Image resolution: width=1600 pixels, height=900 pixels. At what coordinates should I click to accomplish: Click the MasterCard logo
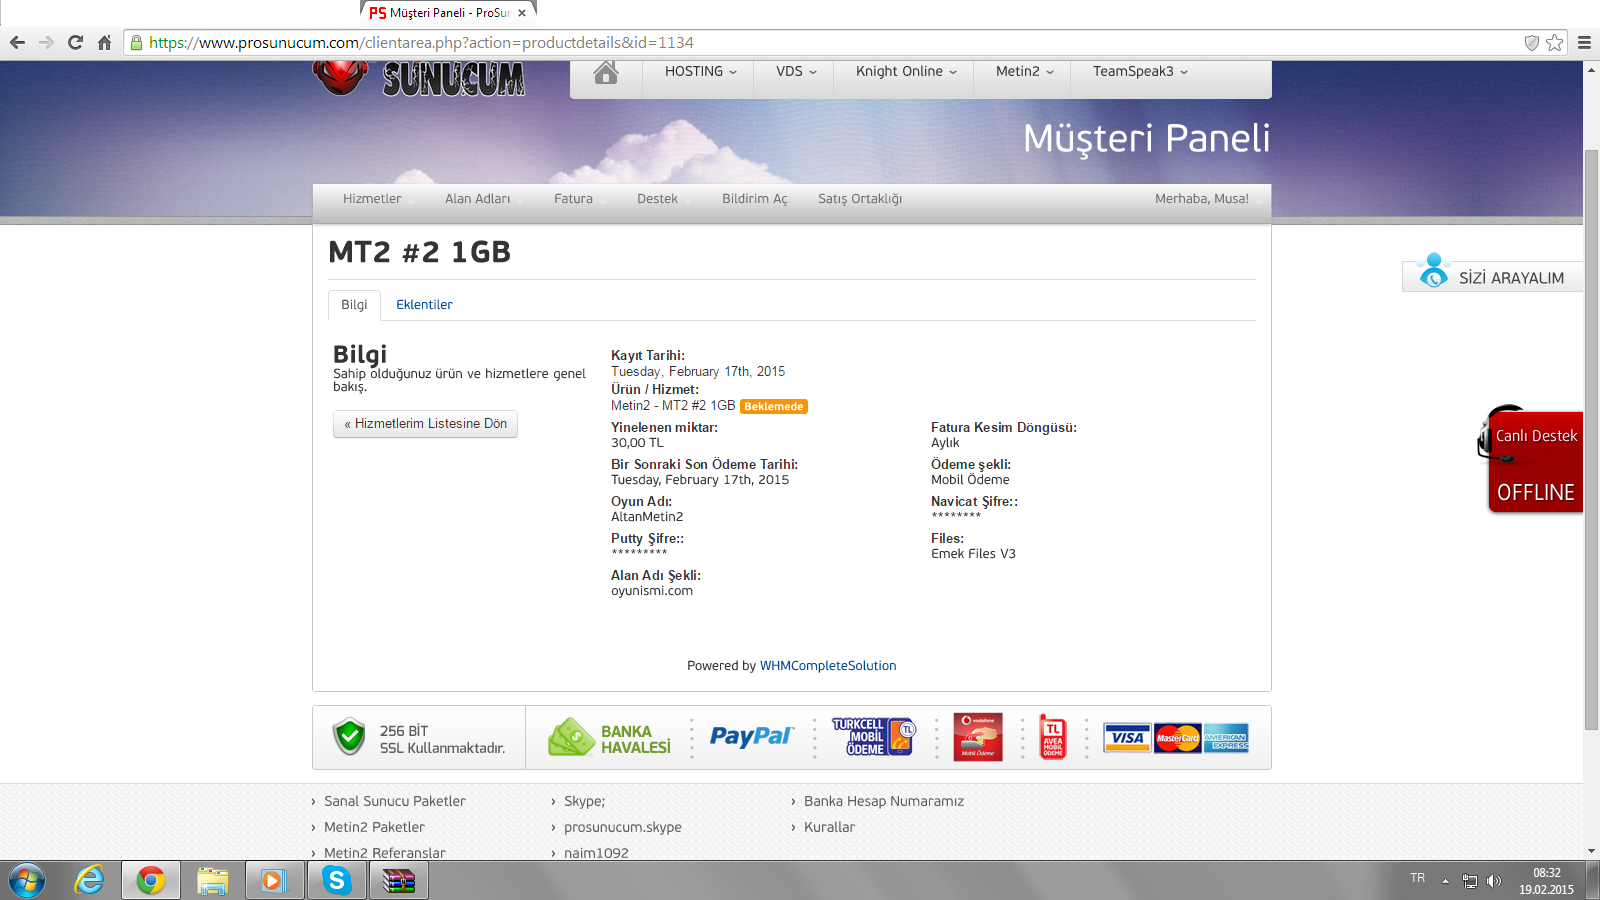[1177, 738]
